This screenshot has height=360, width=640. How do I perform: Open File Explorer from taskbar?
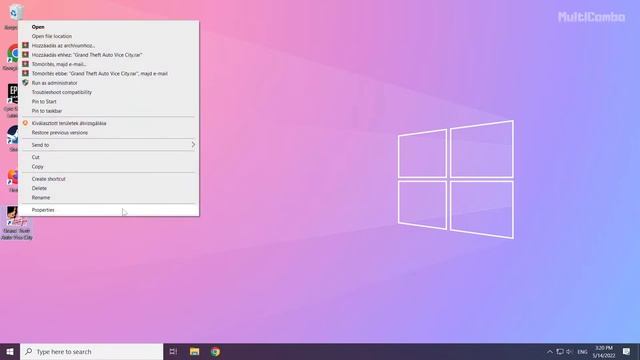[x=194, y=351]
